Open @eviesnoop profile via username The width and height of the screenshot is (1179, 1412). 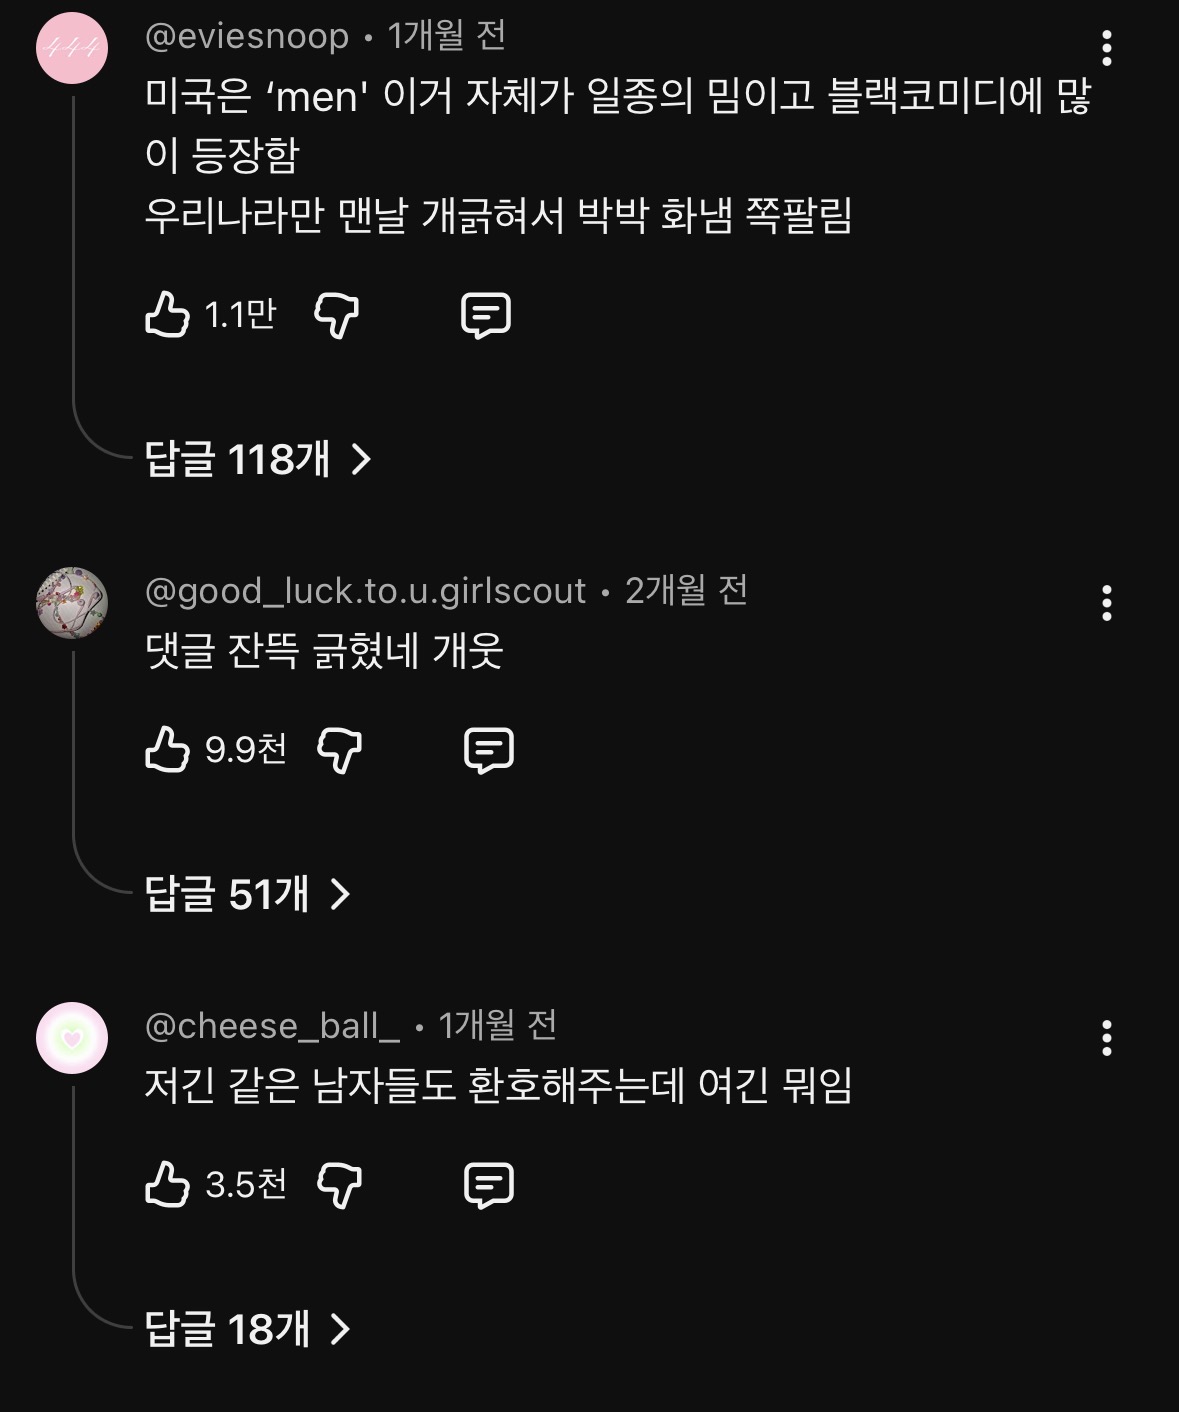click(247, 37)
